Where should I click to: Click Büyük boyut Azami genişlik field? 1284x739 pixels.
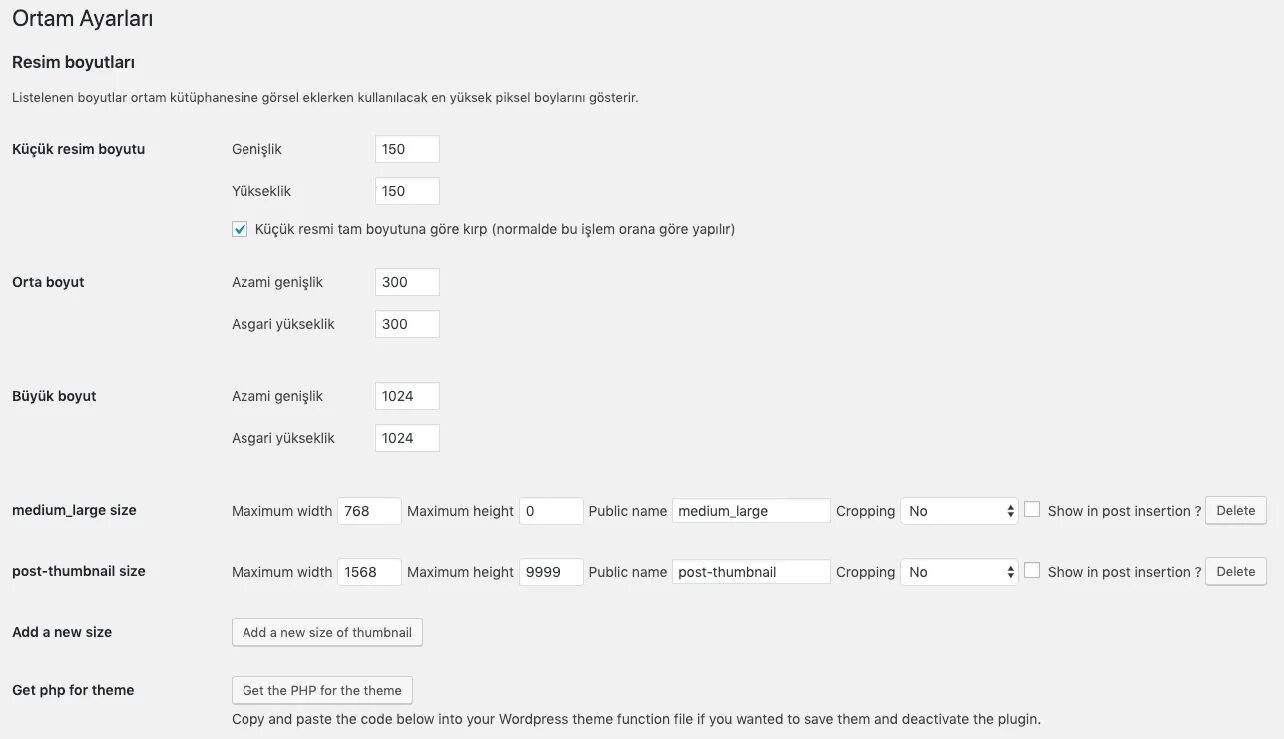tap(407, 396)
